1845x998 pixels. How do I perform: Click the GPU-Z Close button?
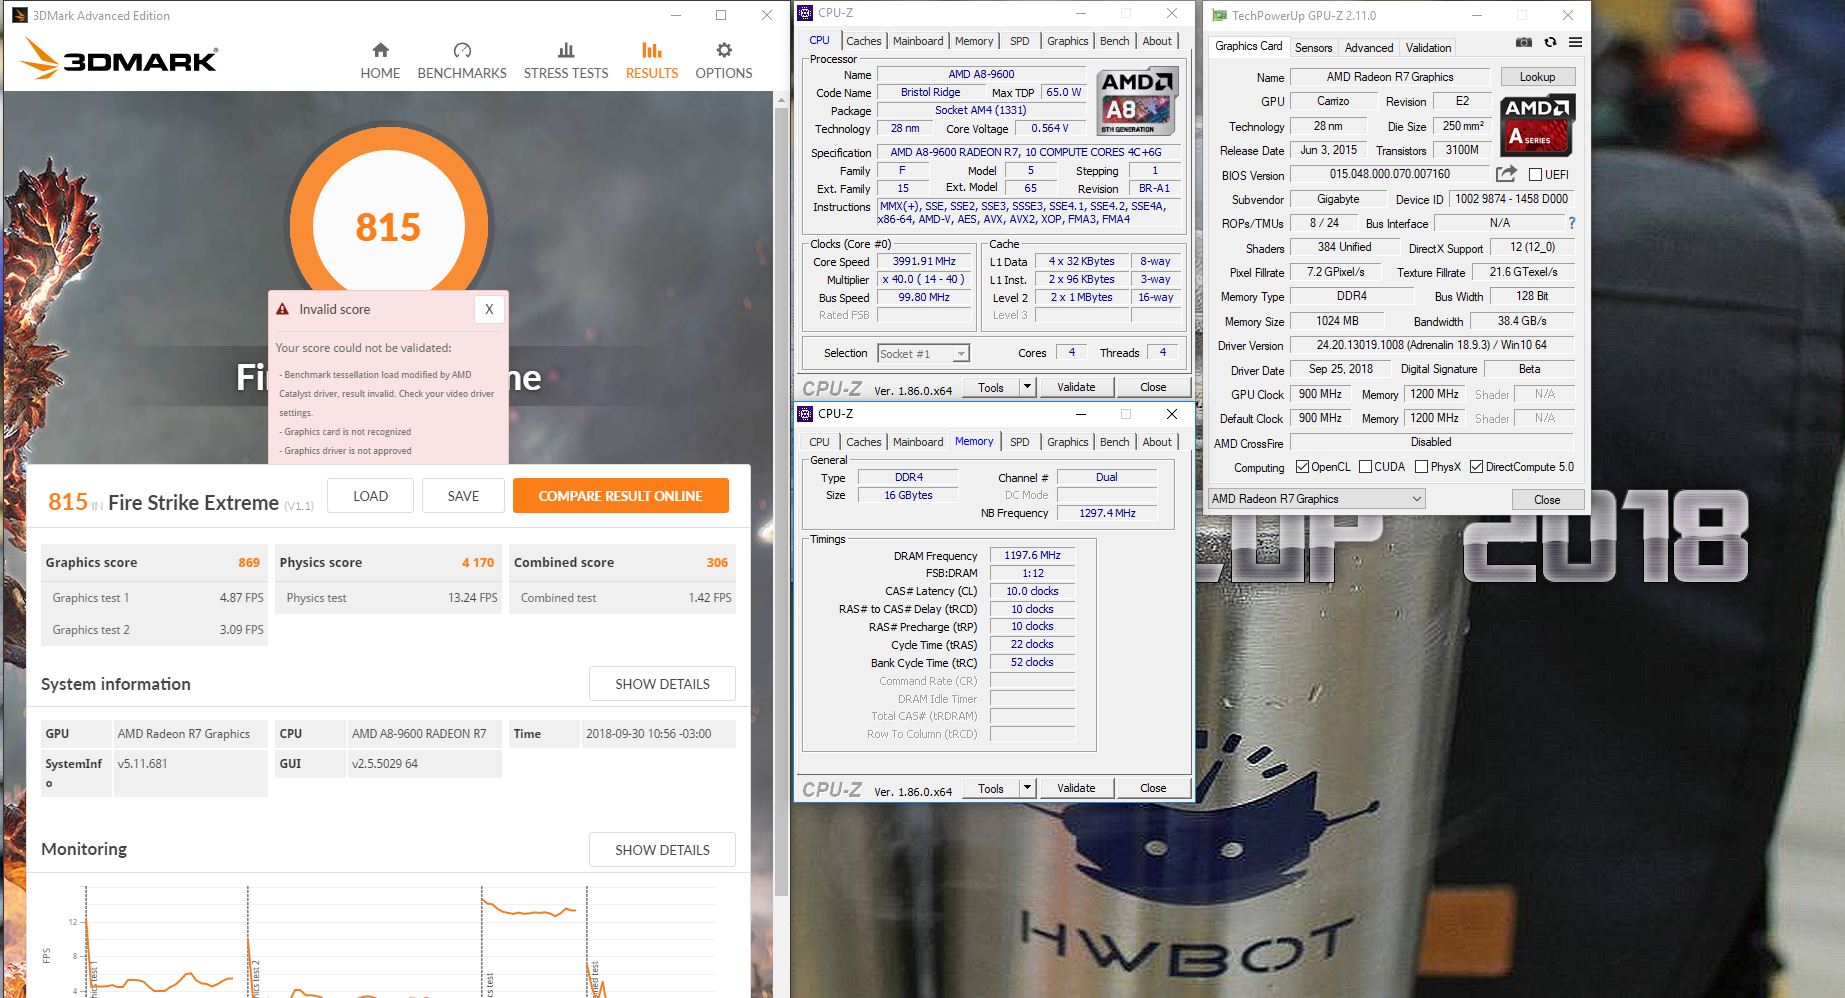click(x=1547, y=499)
